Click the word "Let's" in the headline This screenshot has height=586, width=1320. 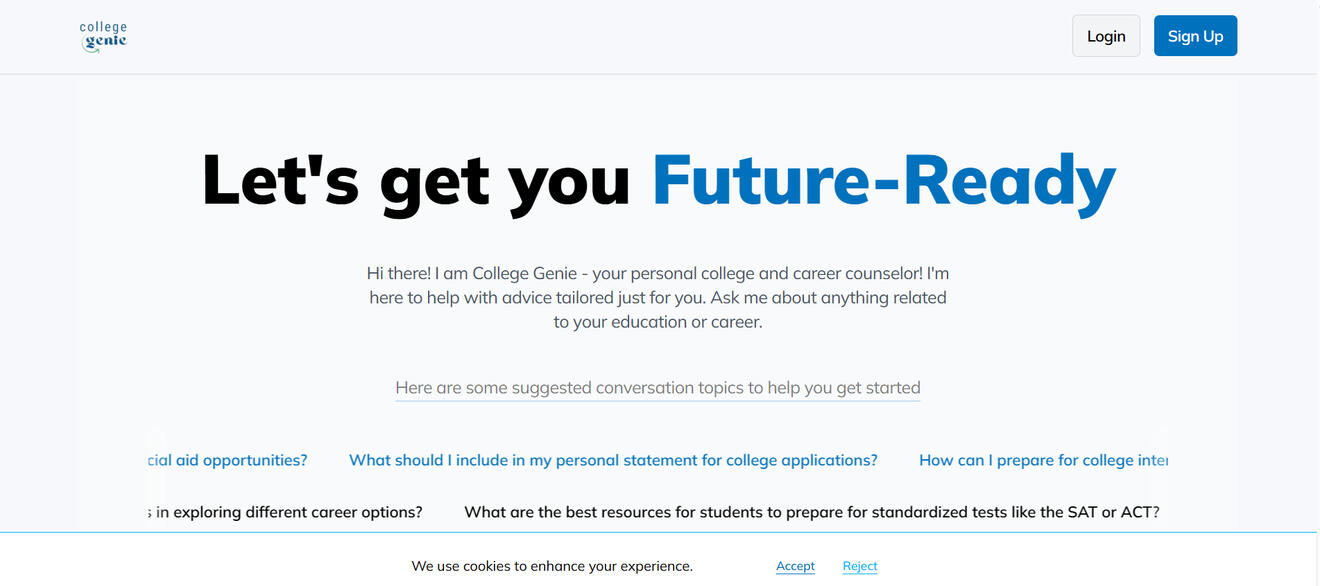coord(278,182)
